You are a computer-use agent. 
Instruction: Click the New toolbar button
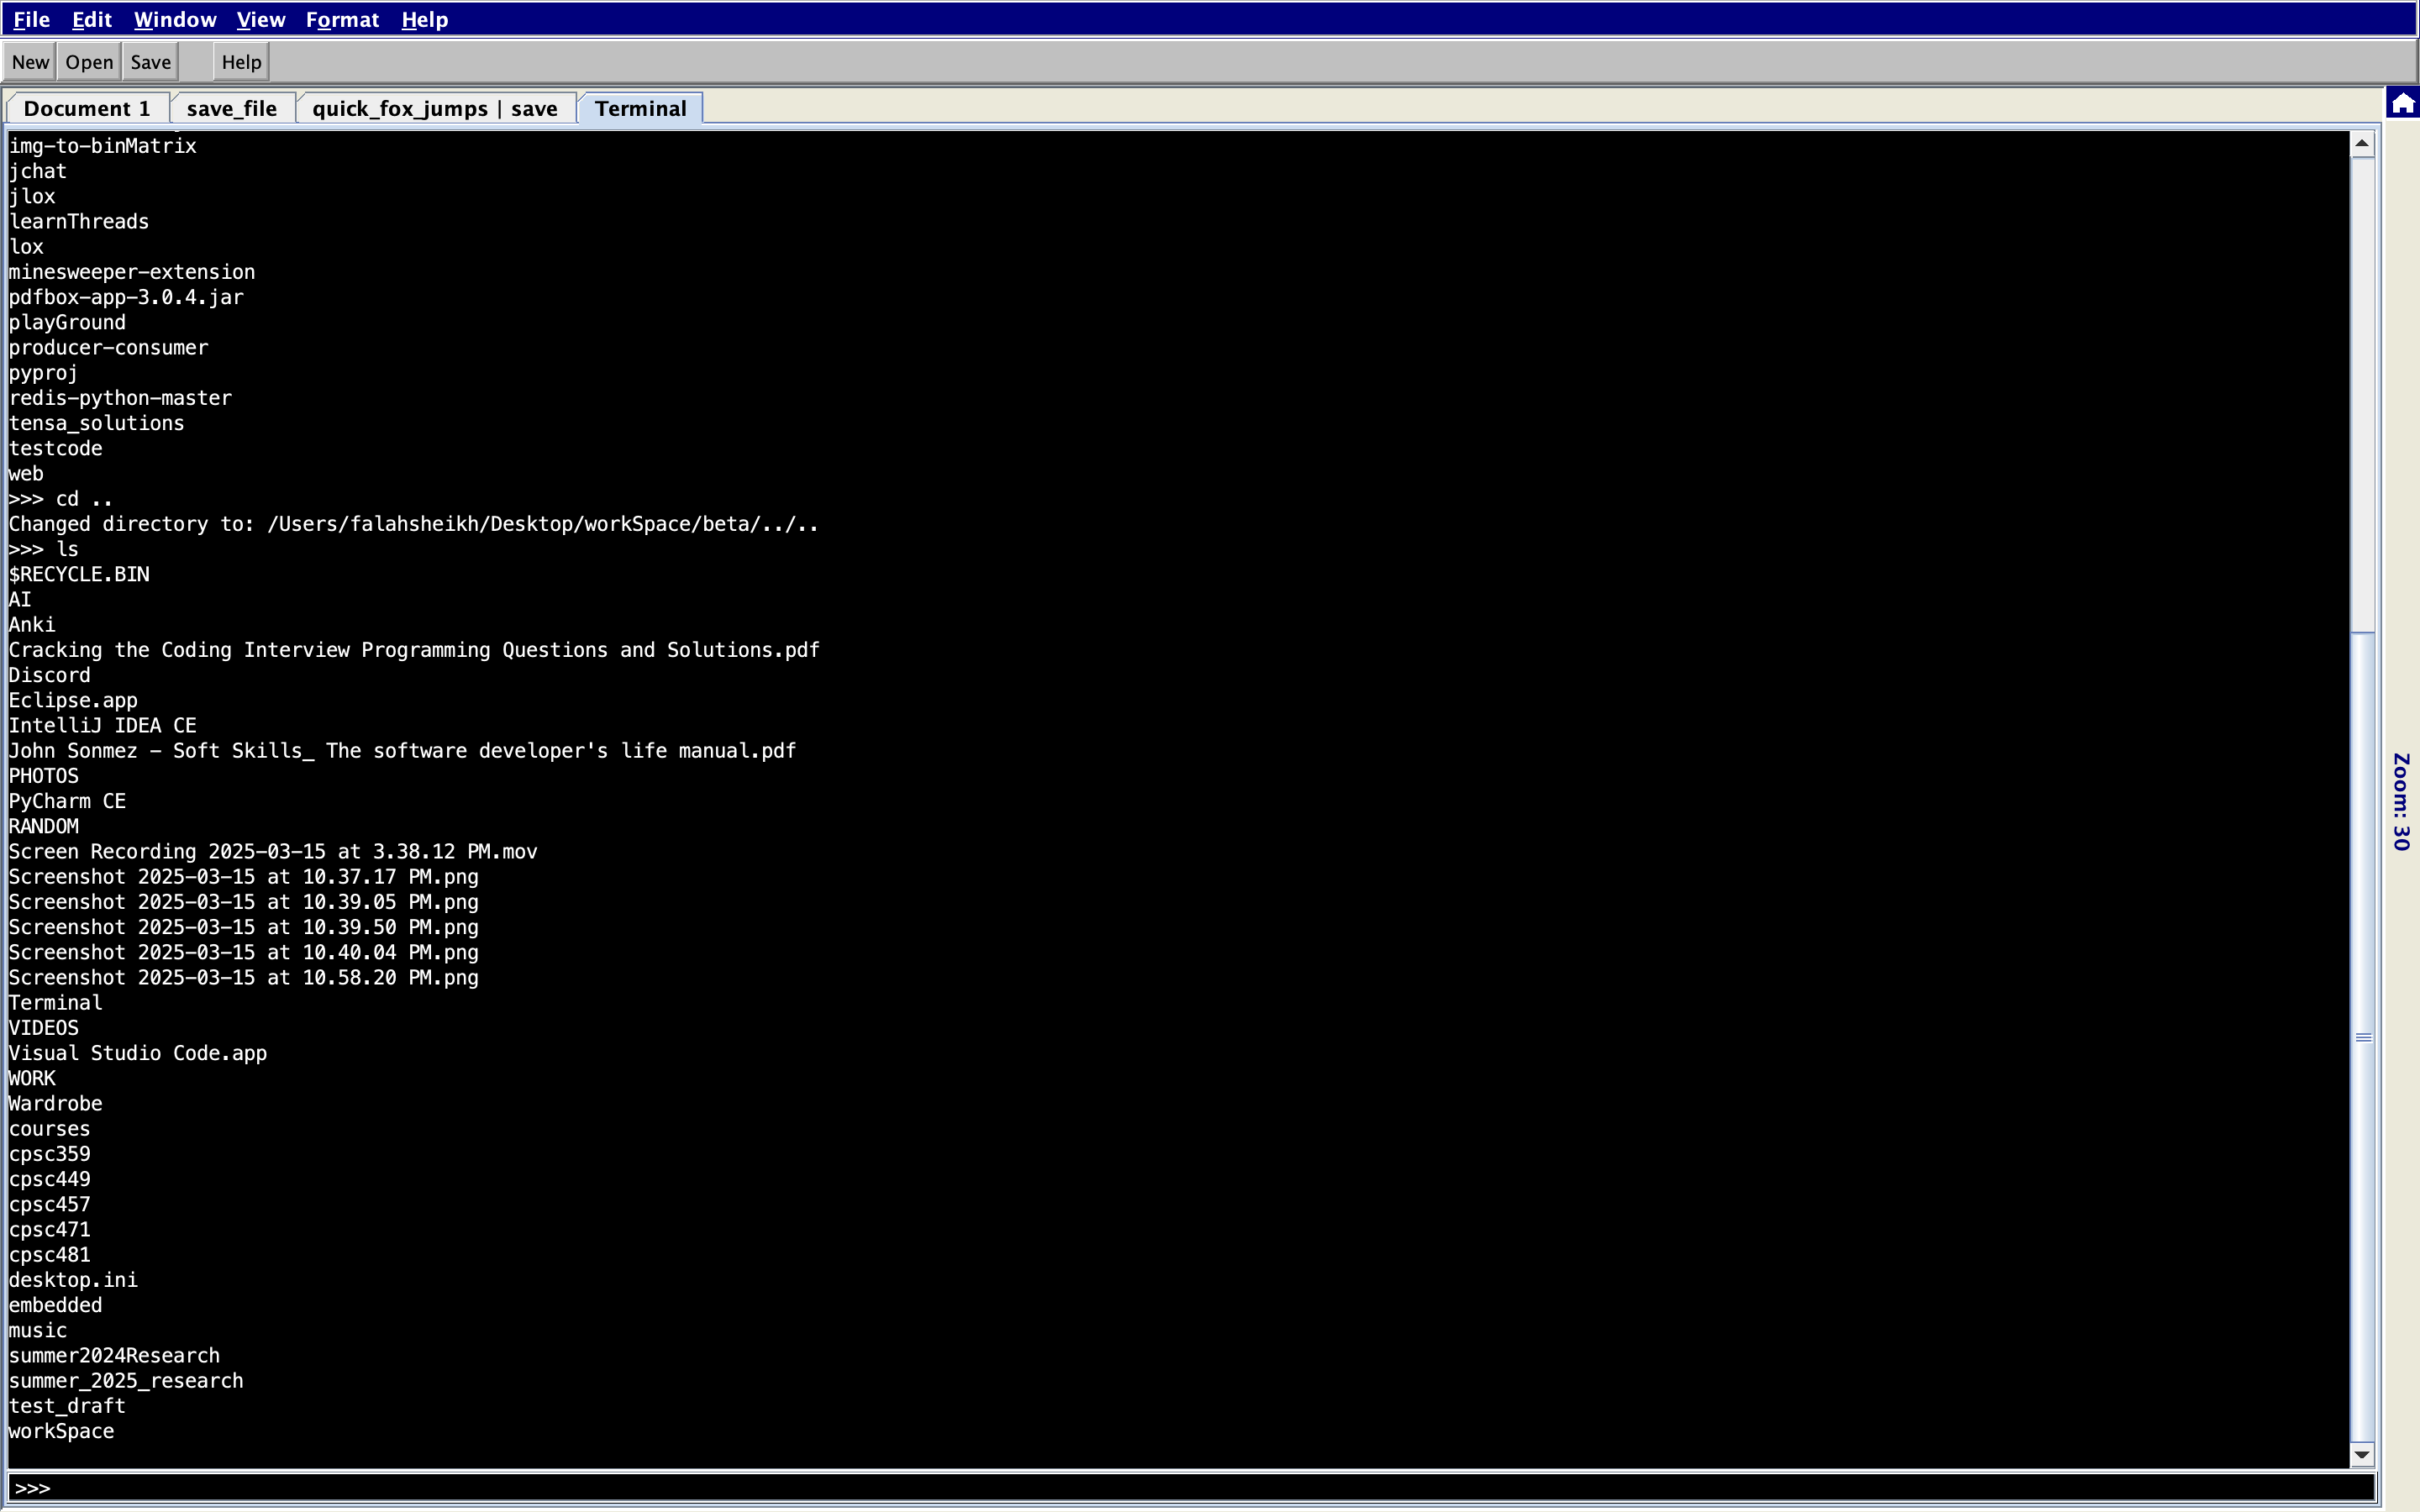pos(30,61)
